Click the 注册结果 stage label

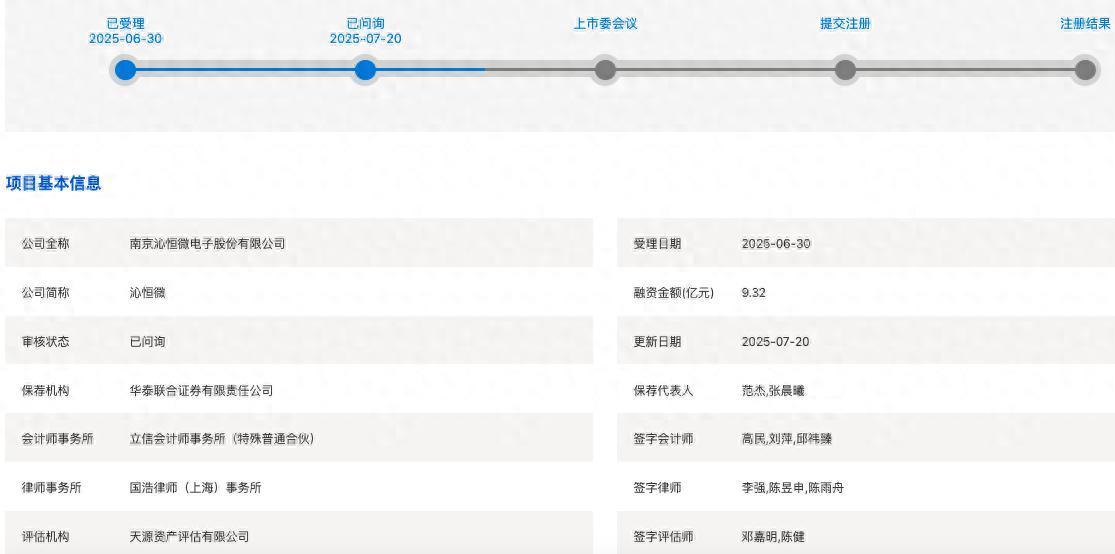(1085, 24)
